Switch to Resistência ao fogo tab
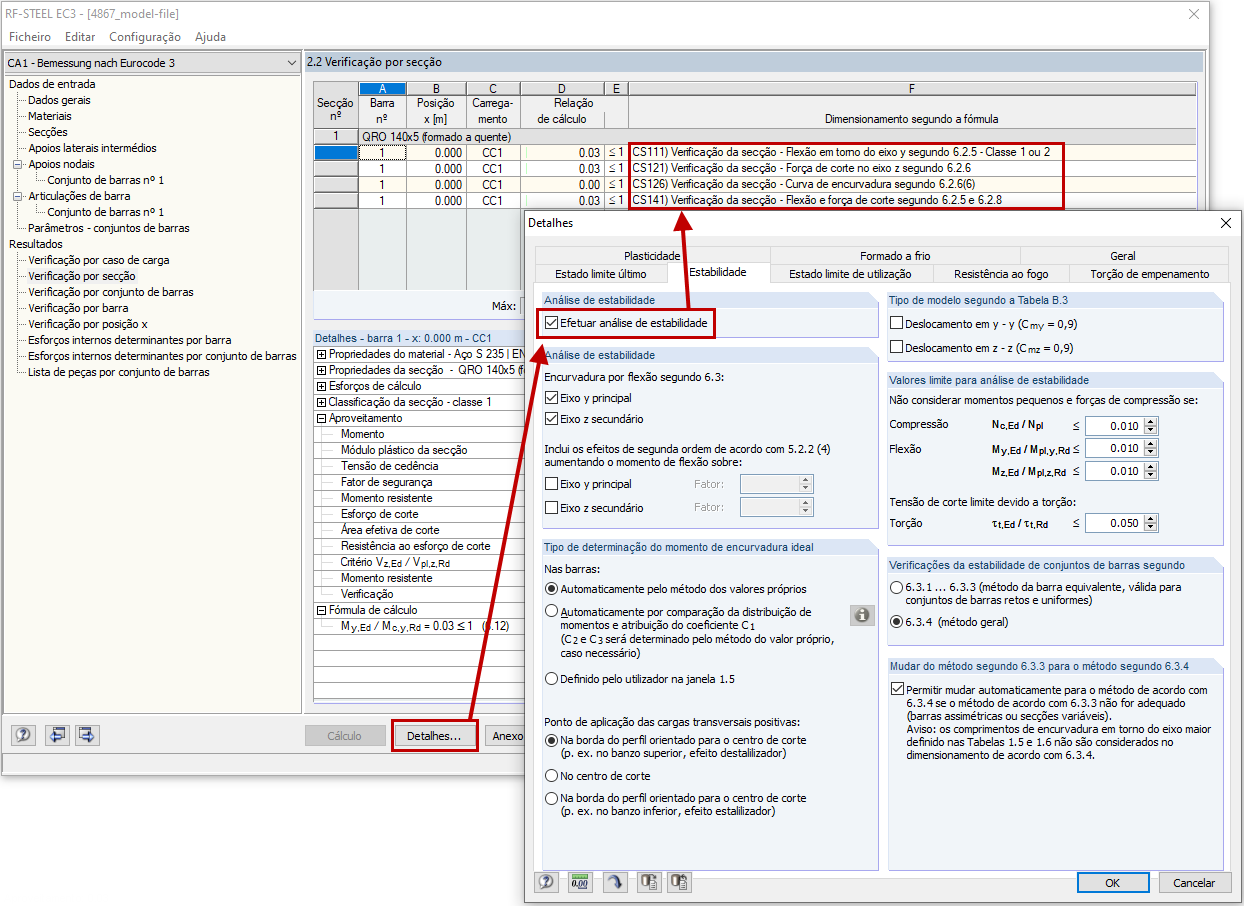The height and width of the screenshot is (906, 1244). tap(1001, 273)
